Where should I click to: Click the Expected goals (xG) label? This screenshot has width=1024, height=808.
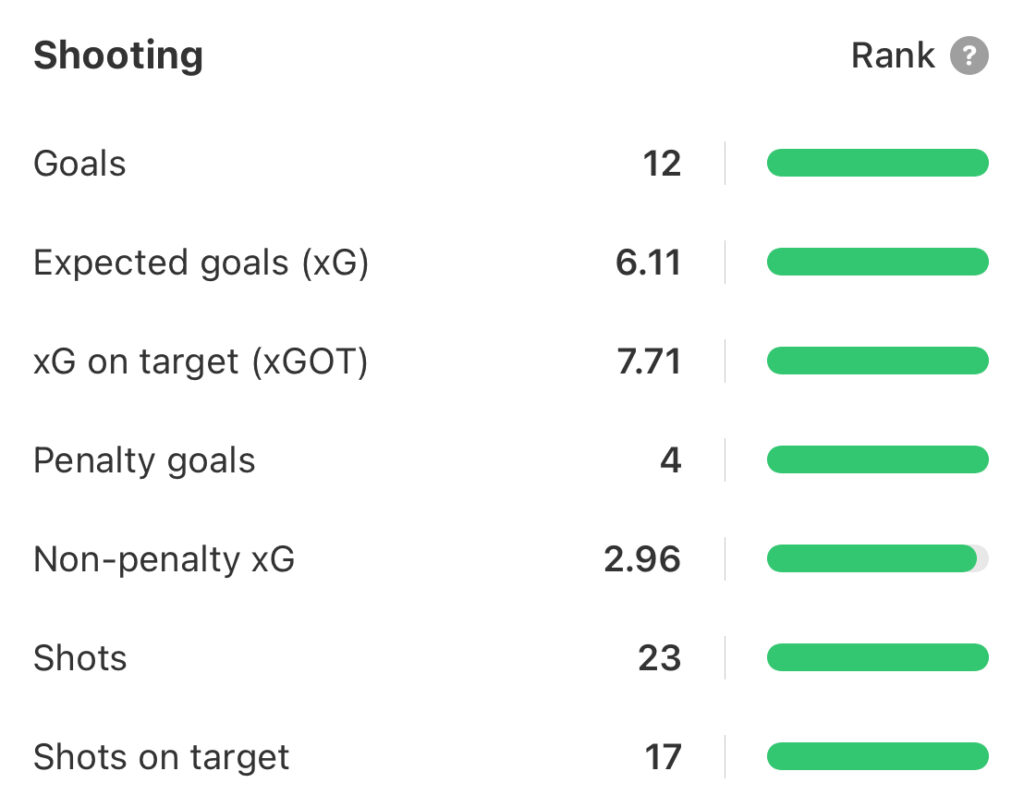click(x=201, y=262)
